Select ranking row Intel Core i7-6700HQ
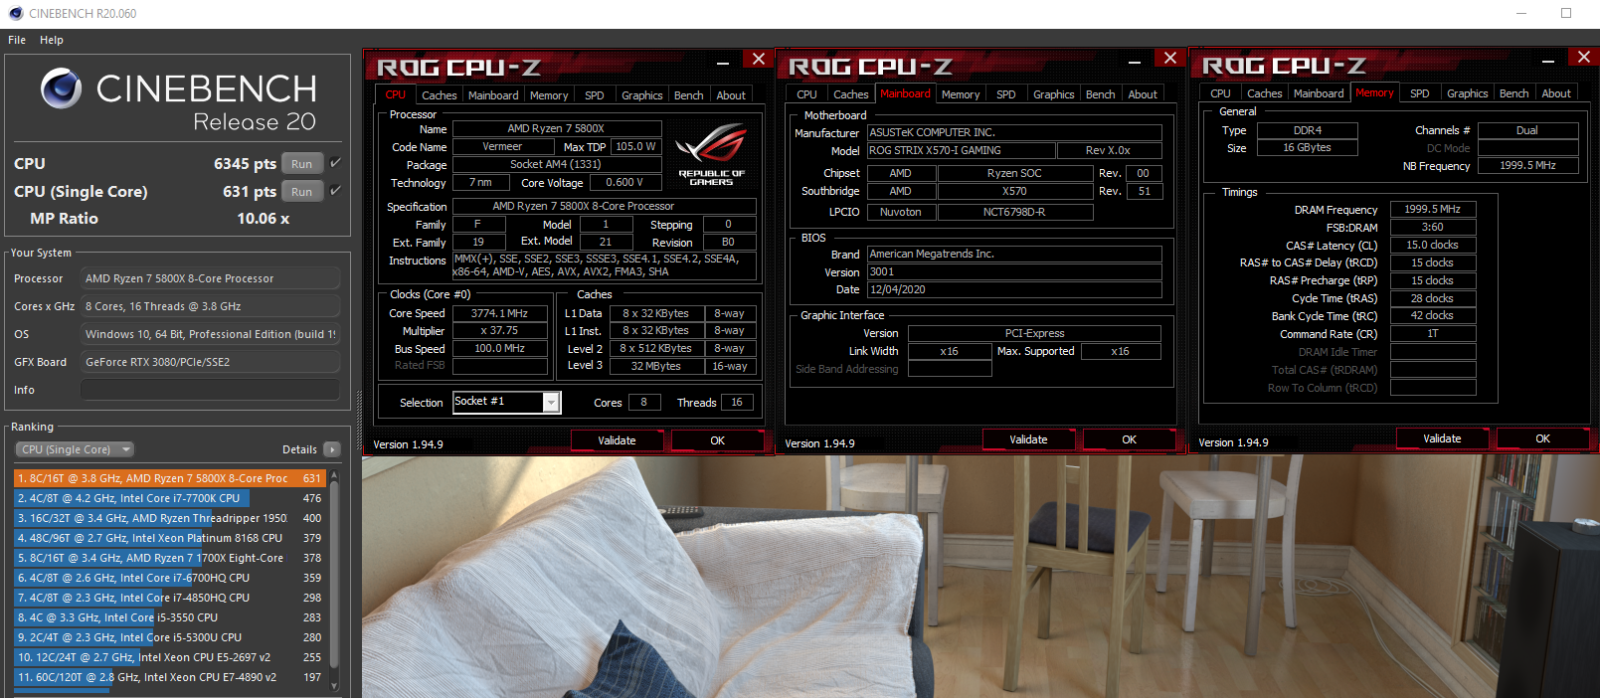1600x698 pixels. click(x=170, y=578)
